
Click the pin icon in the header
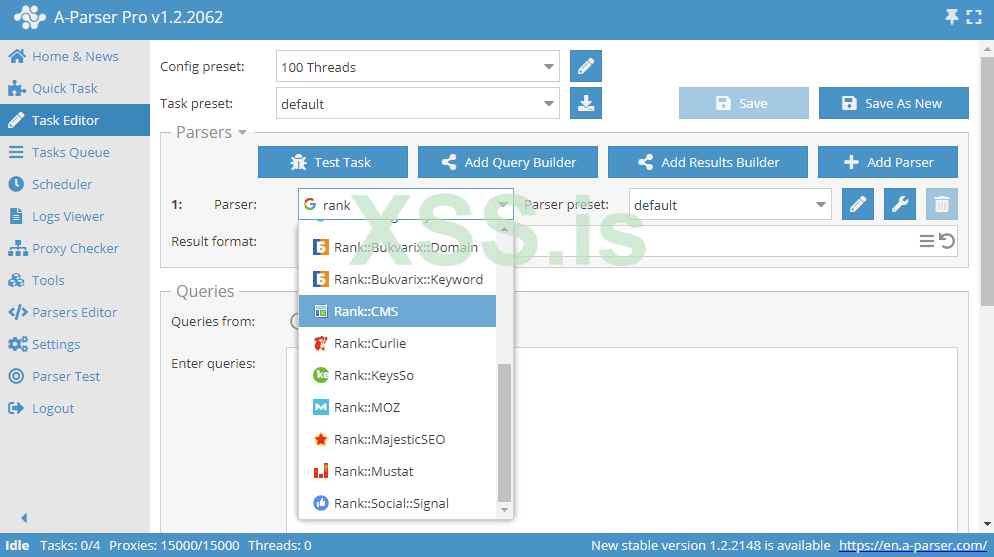952,17
